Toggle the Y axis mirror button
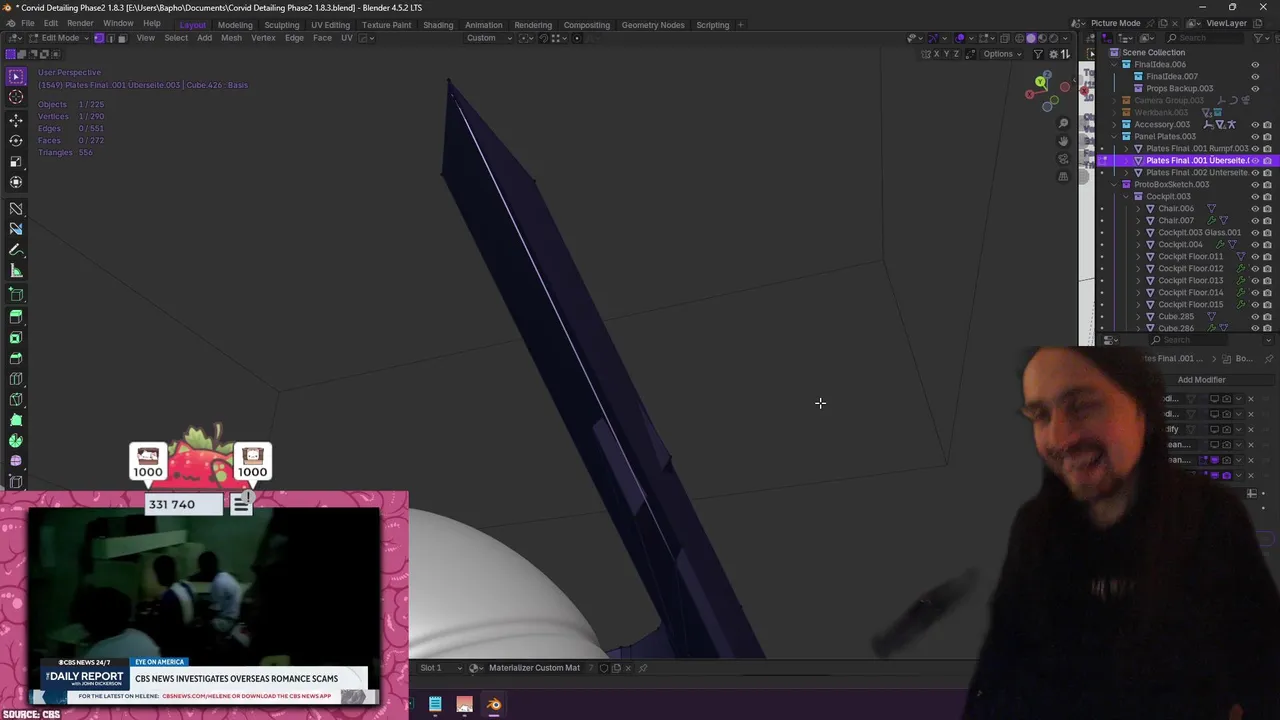 pyautogui.click(x=948, y=54)
